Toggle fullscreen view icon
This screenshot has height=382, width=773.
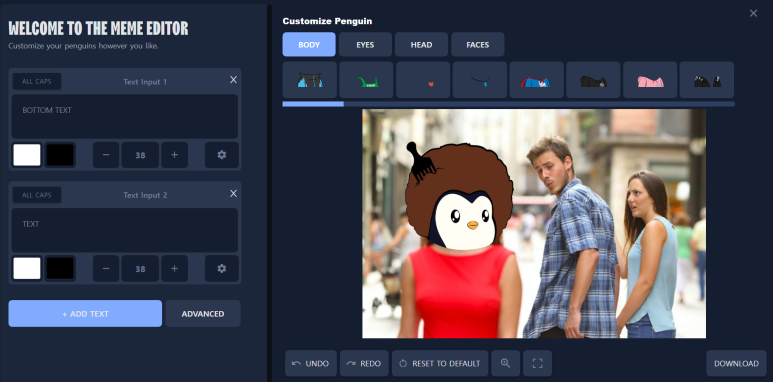tap(537, 363)
